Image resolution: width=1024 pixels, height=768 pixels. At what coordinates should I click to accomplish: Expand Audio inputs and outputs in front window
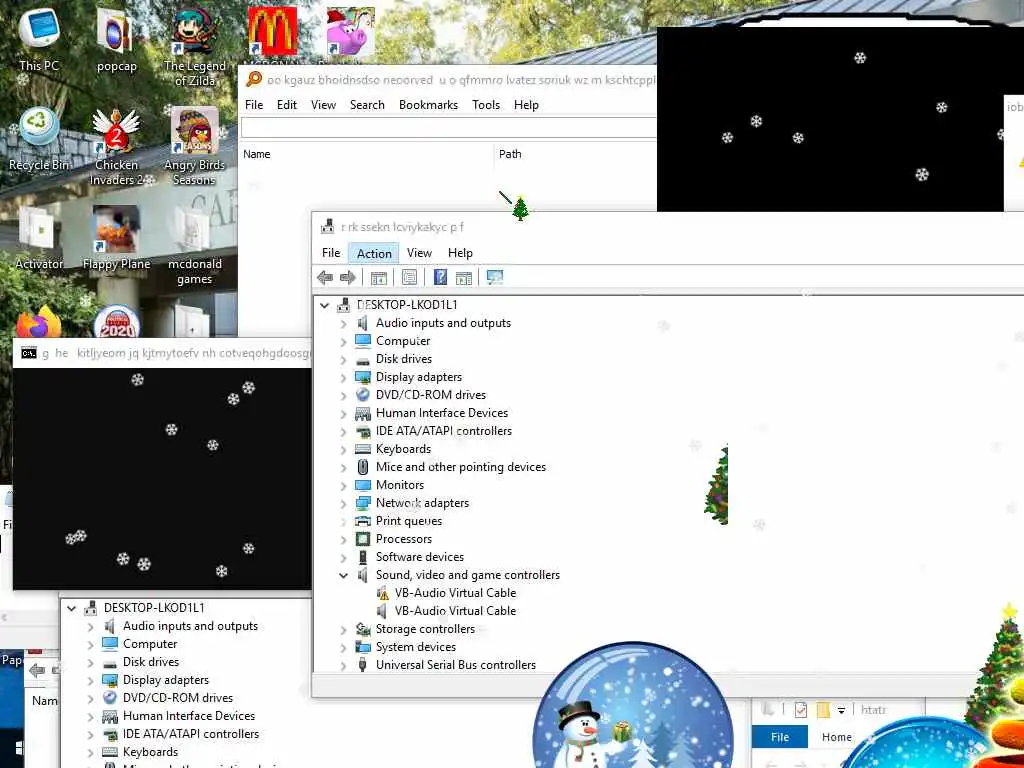pos(344,323)
